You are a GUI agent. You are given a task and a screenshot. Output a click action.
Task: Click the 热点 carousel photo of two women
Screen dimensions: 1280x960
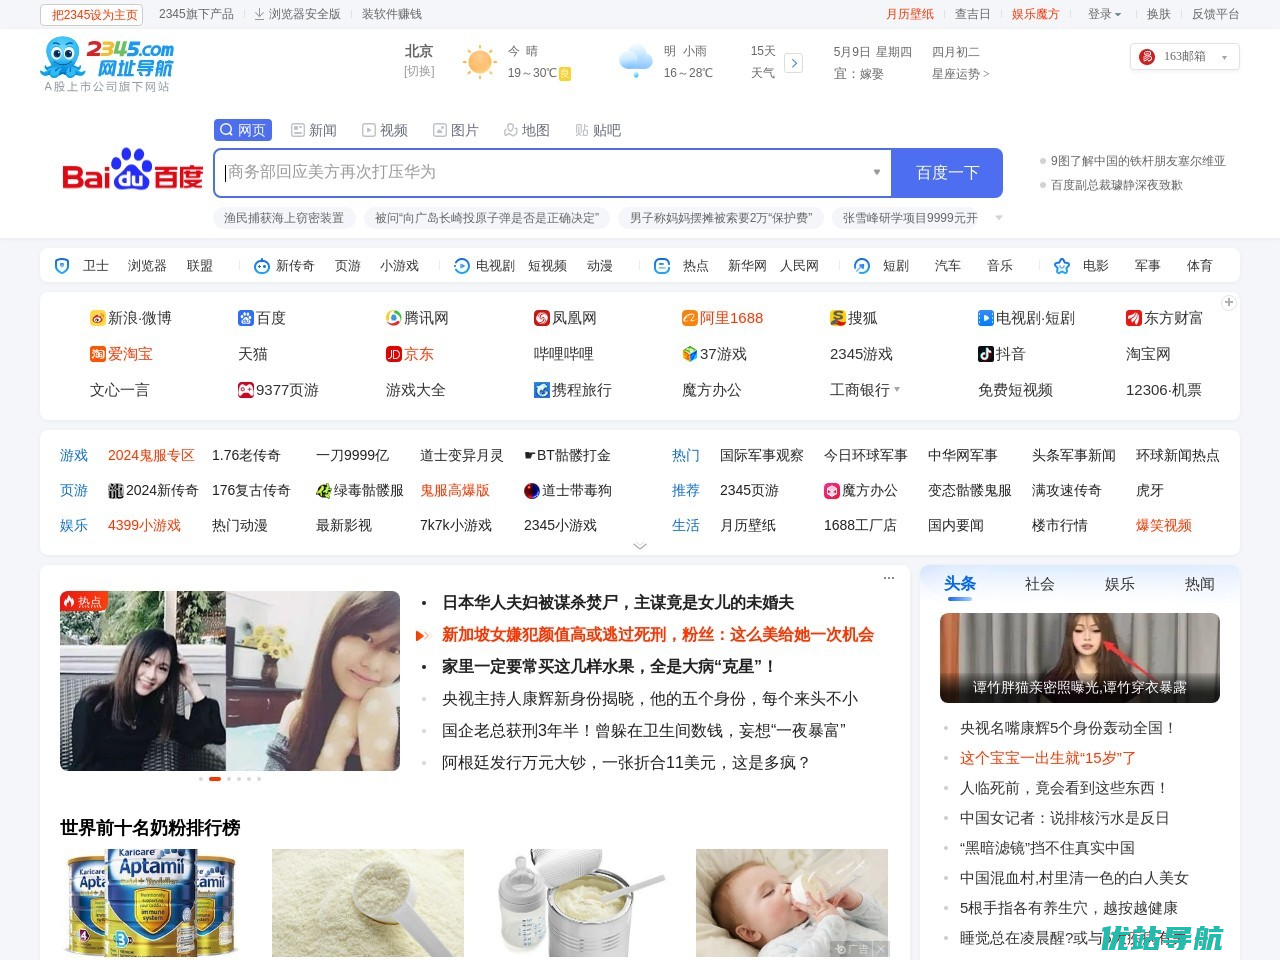click(230, 681)
